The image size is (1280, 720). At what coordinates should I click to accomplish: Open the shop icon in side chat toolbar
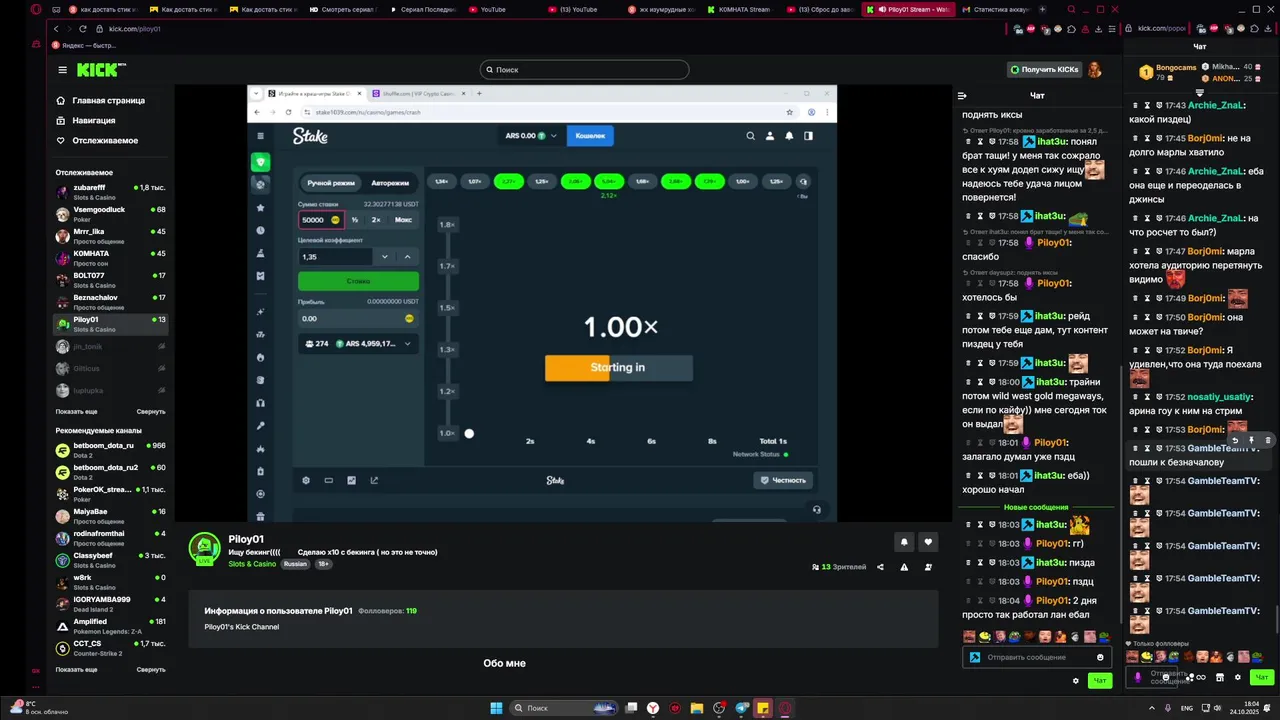pos(1219,677)
